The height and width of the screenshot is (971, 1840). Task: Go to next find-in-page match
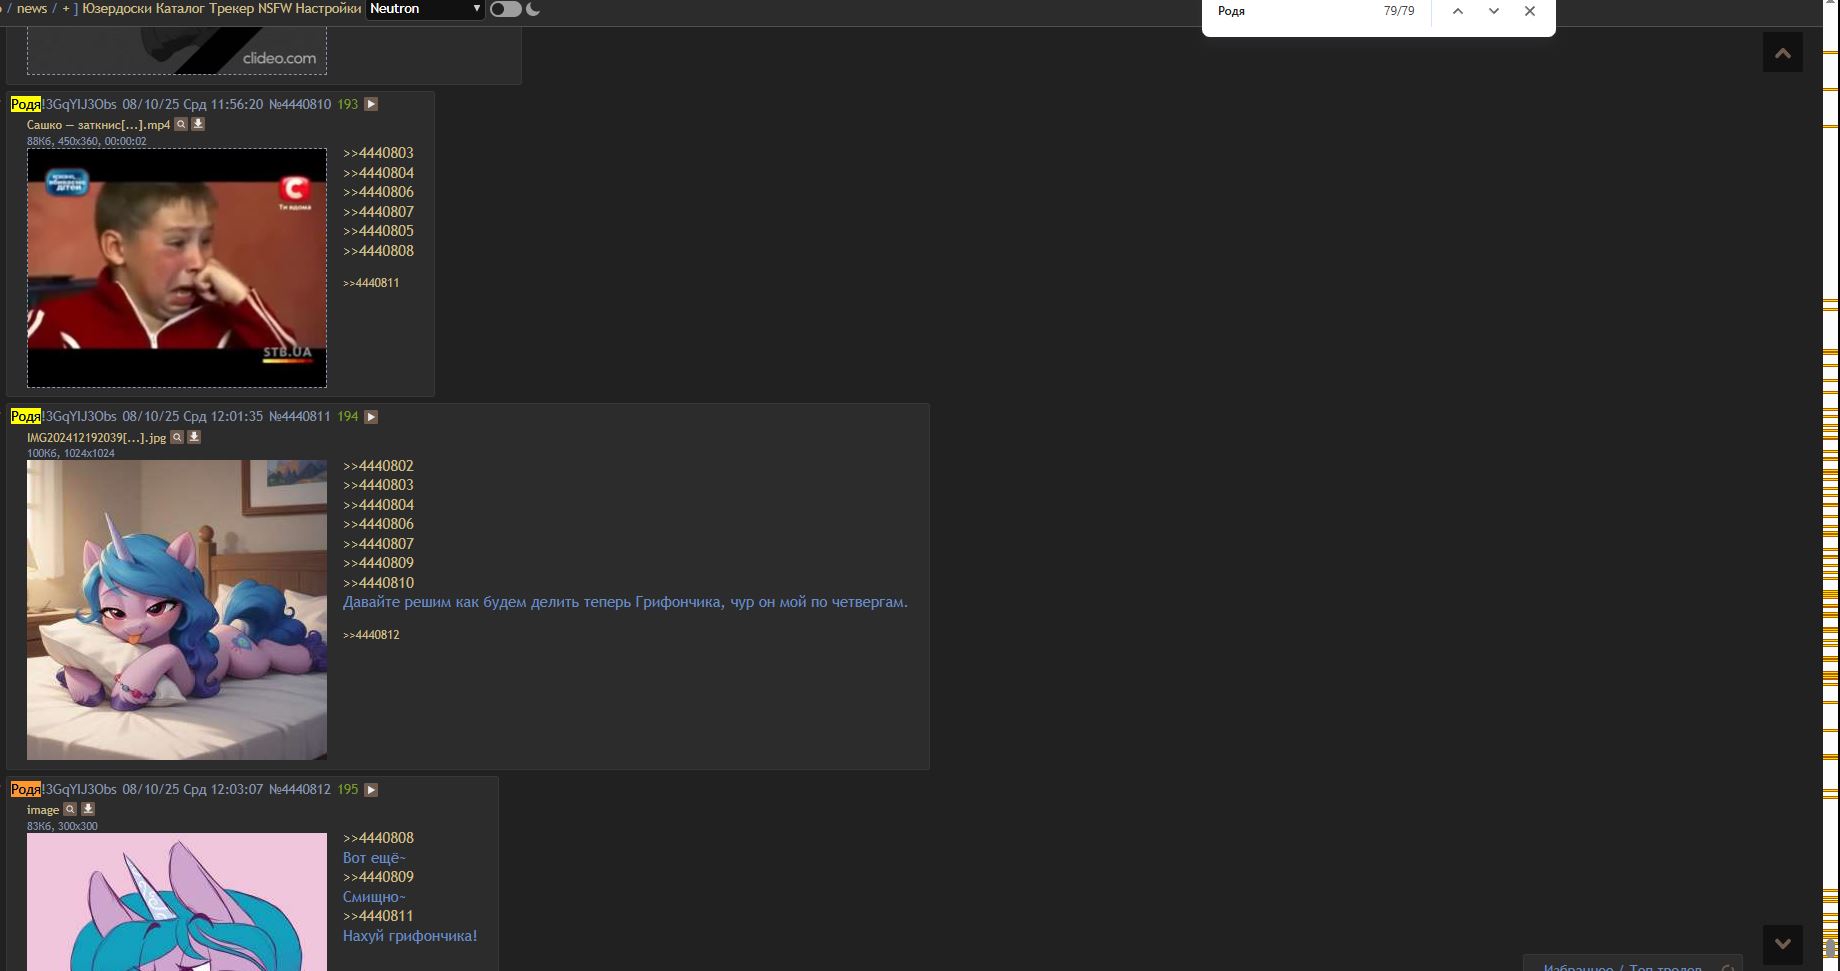tap(1494, 11)
